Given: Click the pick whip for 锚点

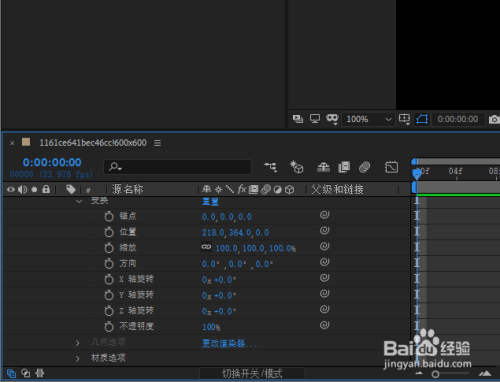Looking at the screenshot, I should (325, 215).
